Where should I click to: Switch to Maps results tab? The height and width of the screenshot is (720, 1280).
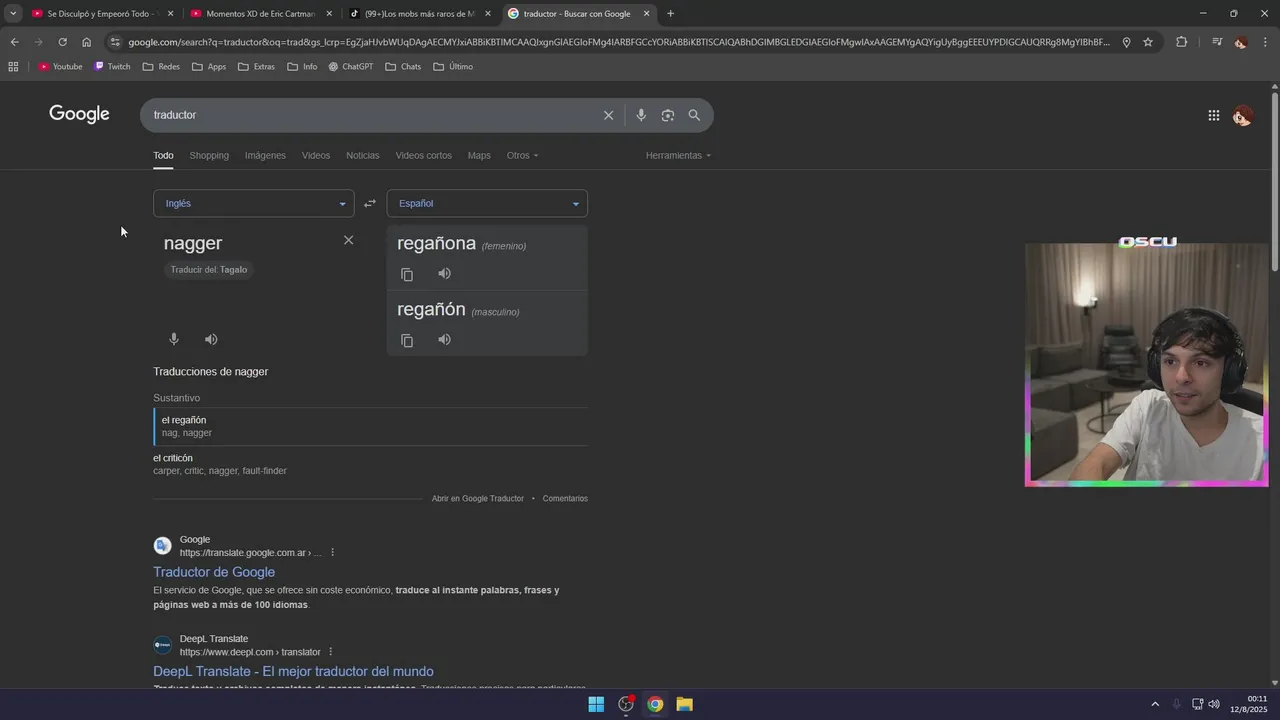coord(479,155)
